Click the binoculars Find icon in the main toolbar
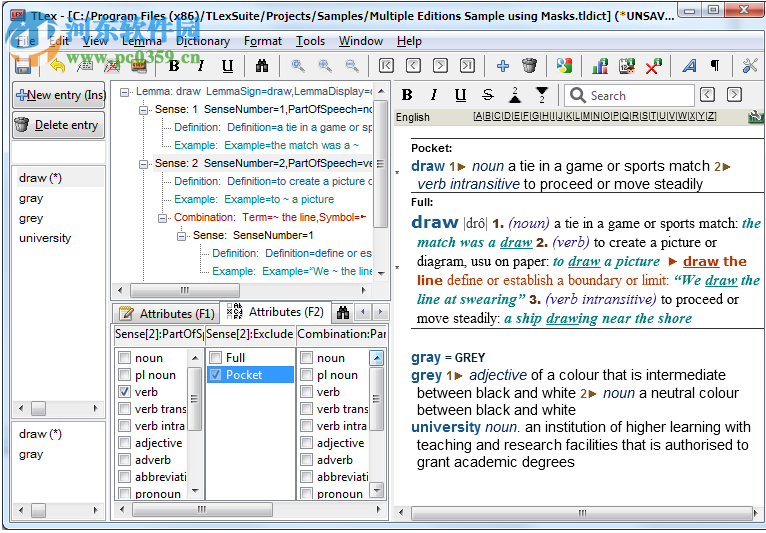 262,66
